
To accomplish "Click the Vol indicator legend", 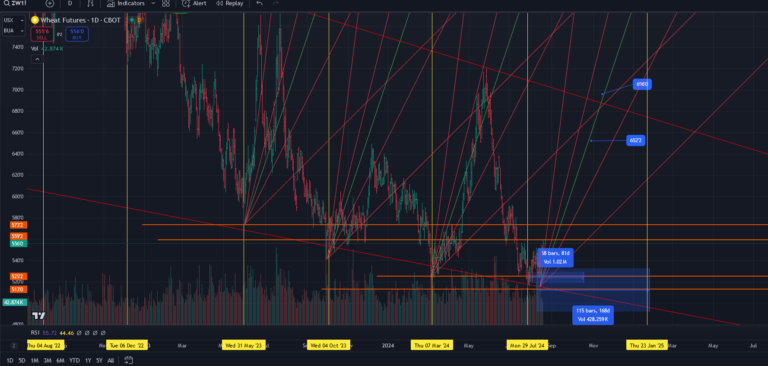I will [48, 49].
